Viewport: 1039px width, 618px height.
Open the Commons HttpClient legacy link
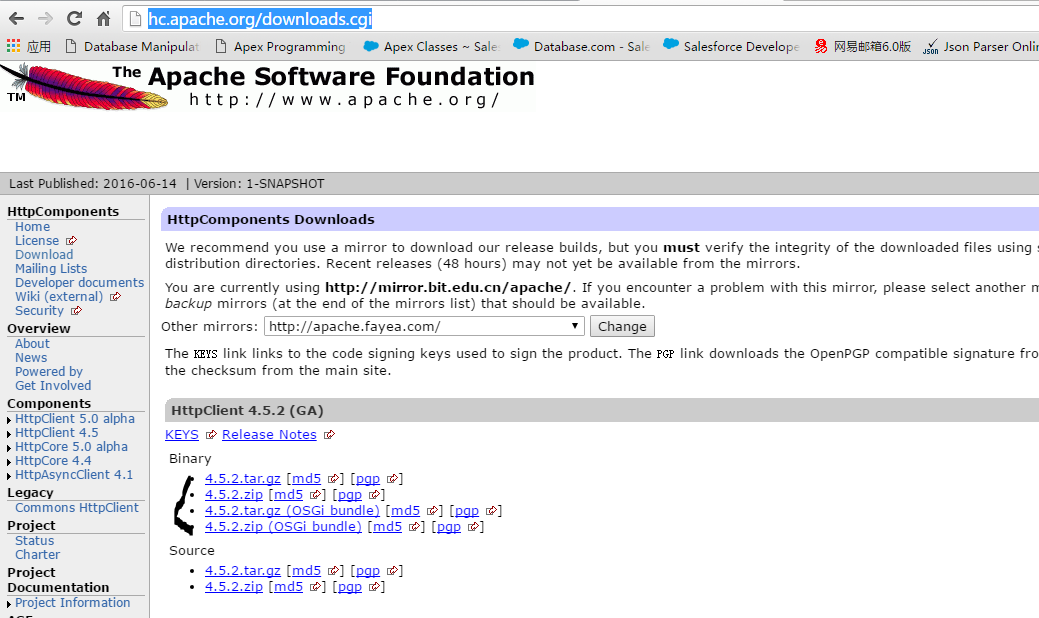(x=77, y=507)
